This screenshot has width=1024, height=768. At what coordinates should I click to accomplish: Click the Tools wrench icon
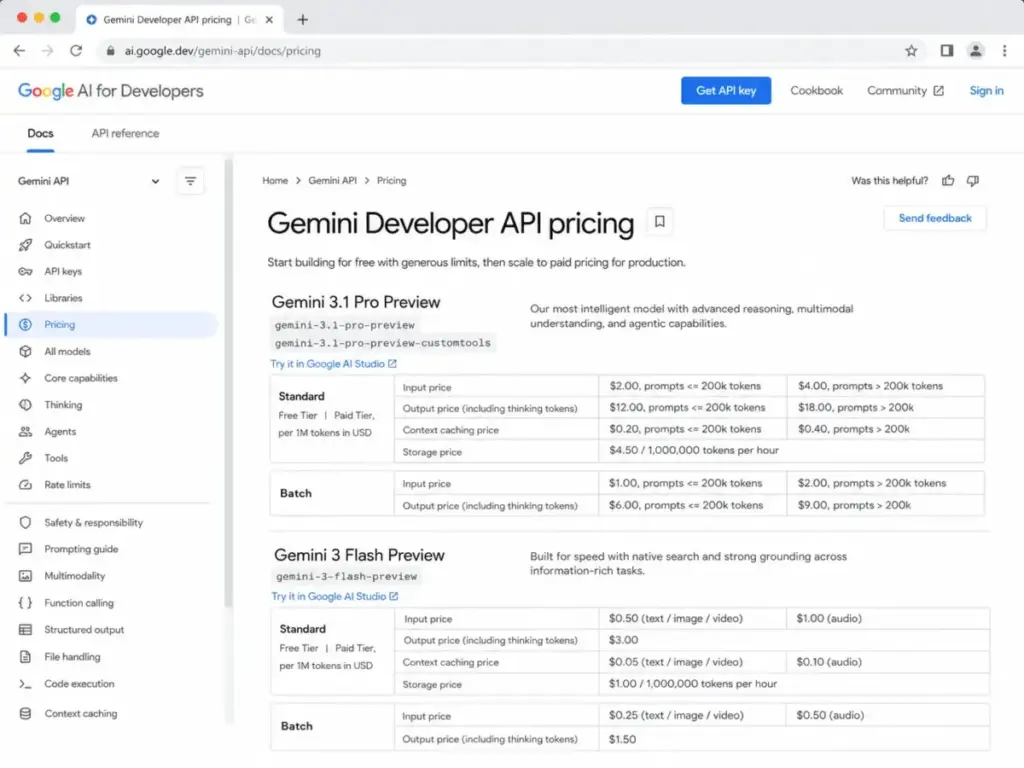click(x=25, y=458)
